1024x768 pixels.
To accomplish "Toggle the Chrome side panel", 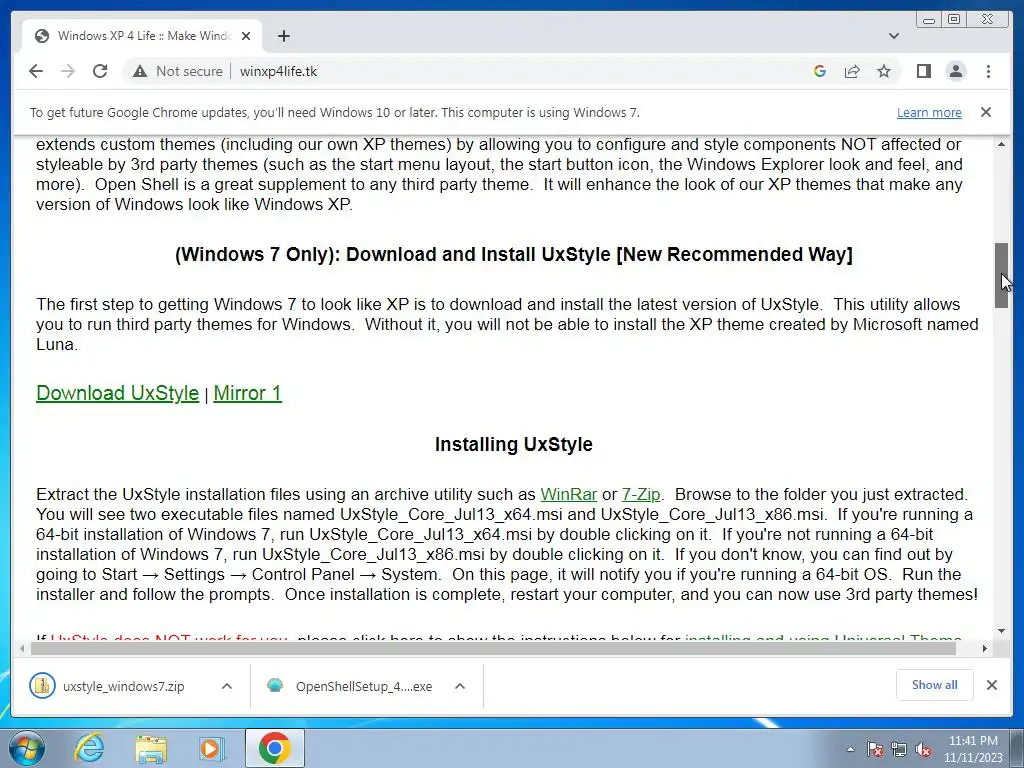I will click(x=923, y=71).
